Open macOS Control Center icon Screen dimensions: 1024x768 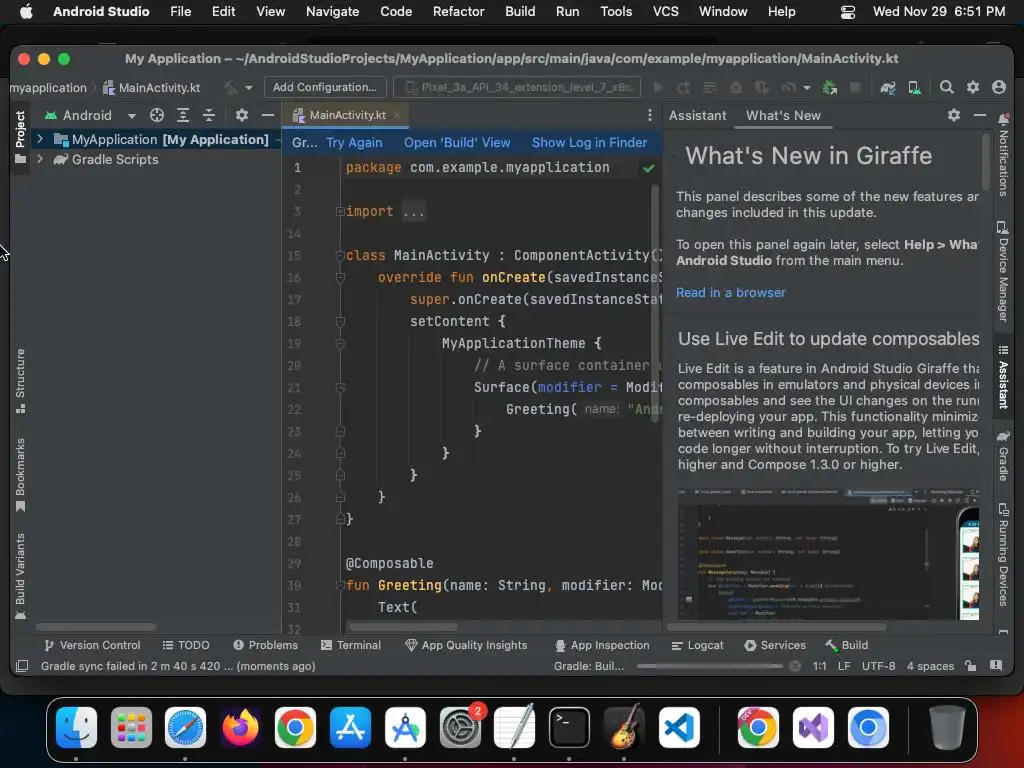click(847, 12)
